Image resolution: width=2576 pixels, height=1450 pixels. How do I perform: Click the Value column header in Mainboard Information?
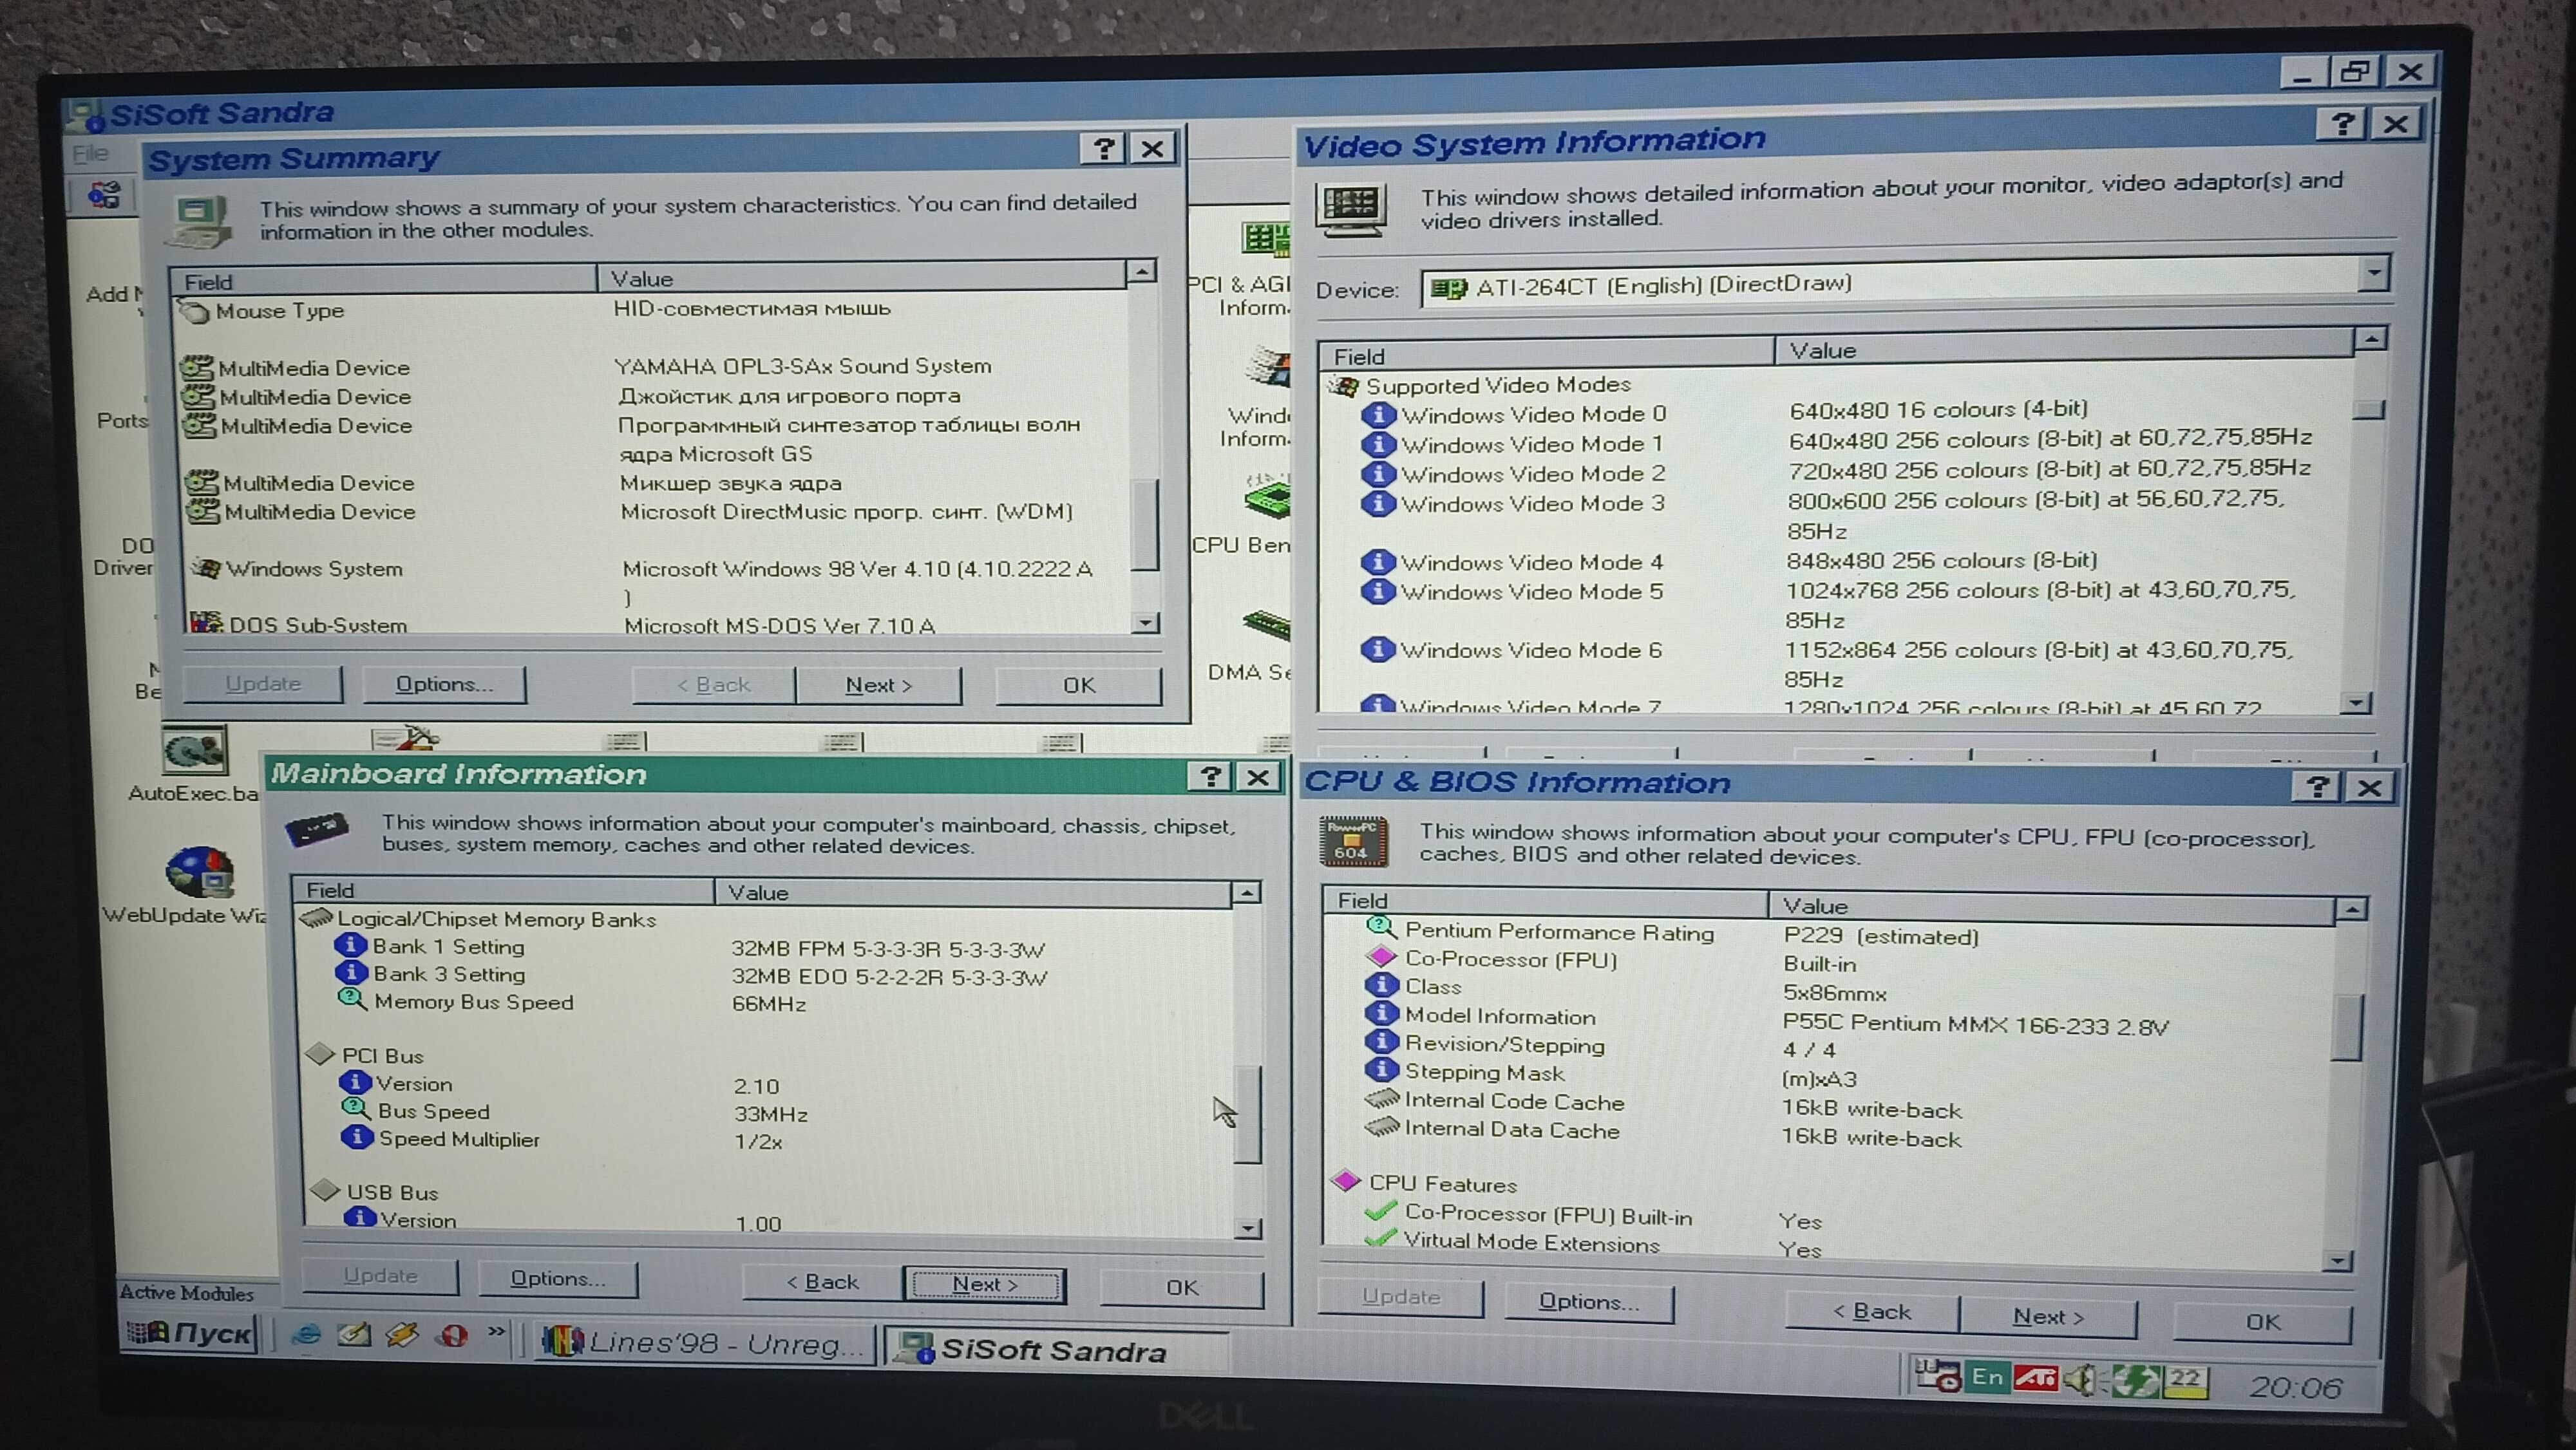click(x=972, y=892)
